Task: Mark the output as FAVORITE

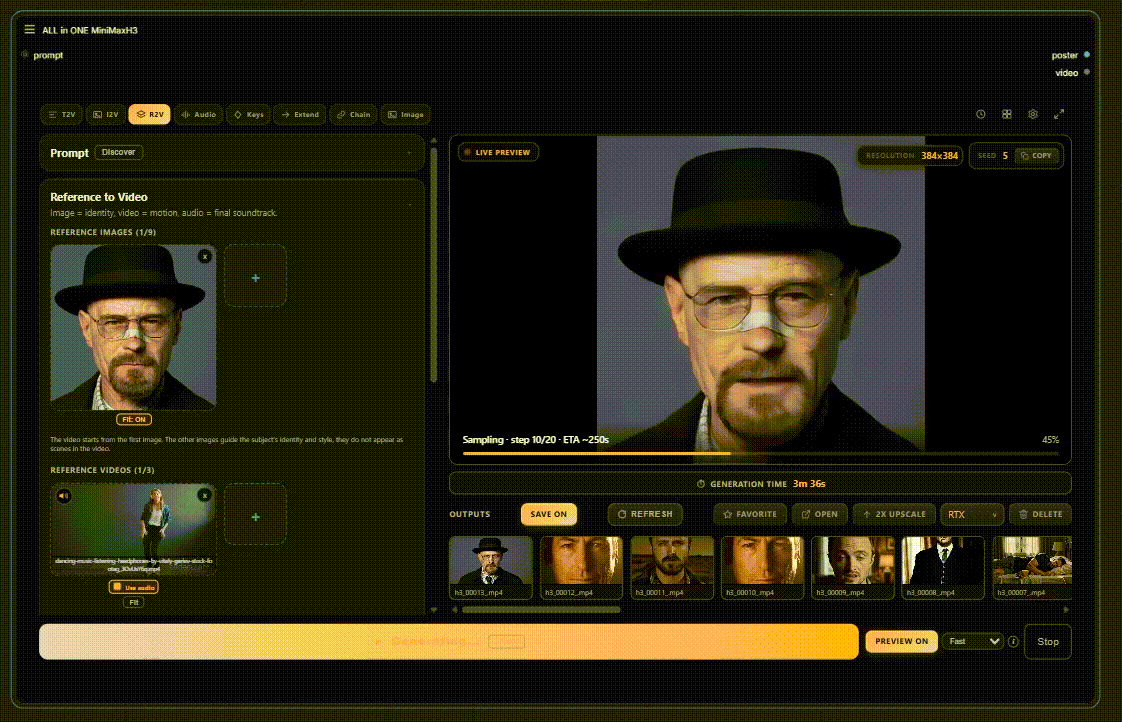Action: (x=750, y=514)
